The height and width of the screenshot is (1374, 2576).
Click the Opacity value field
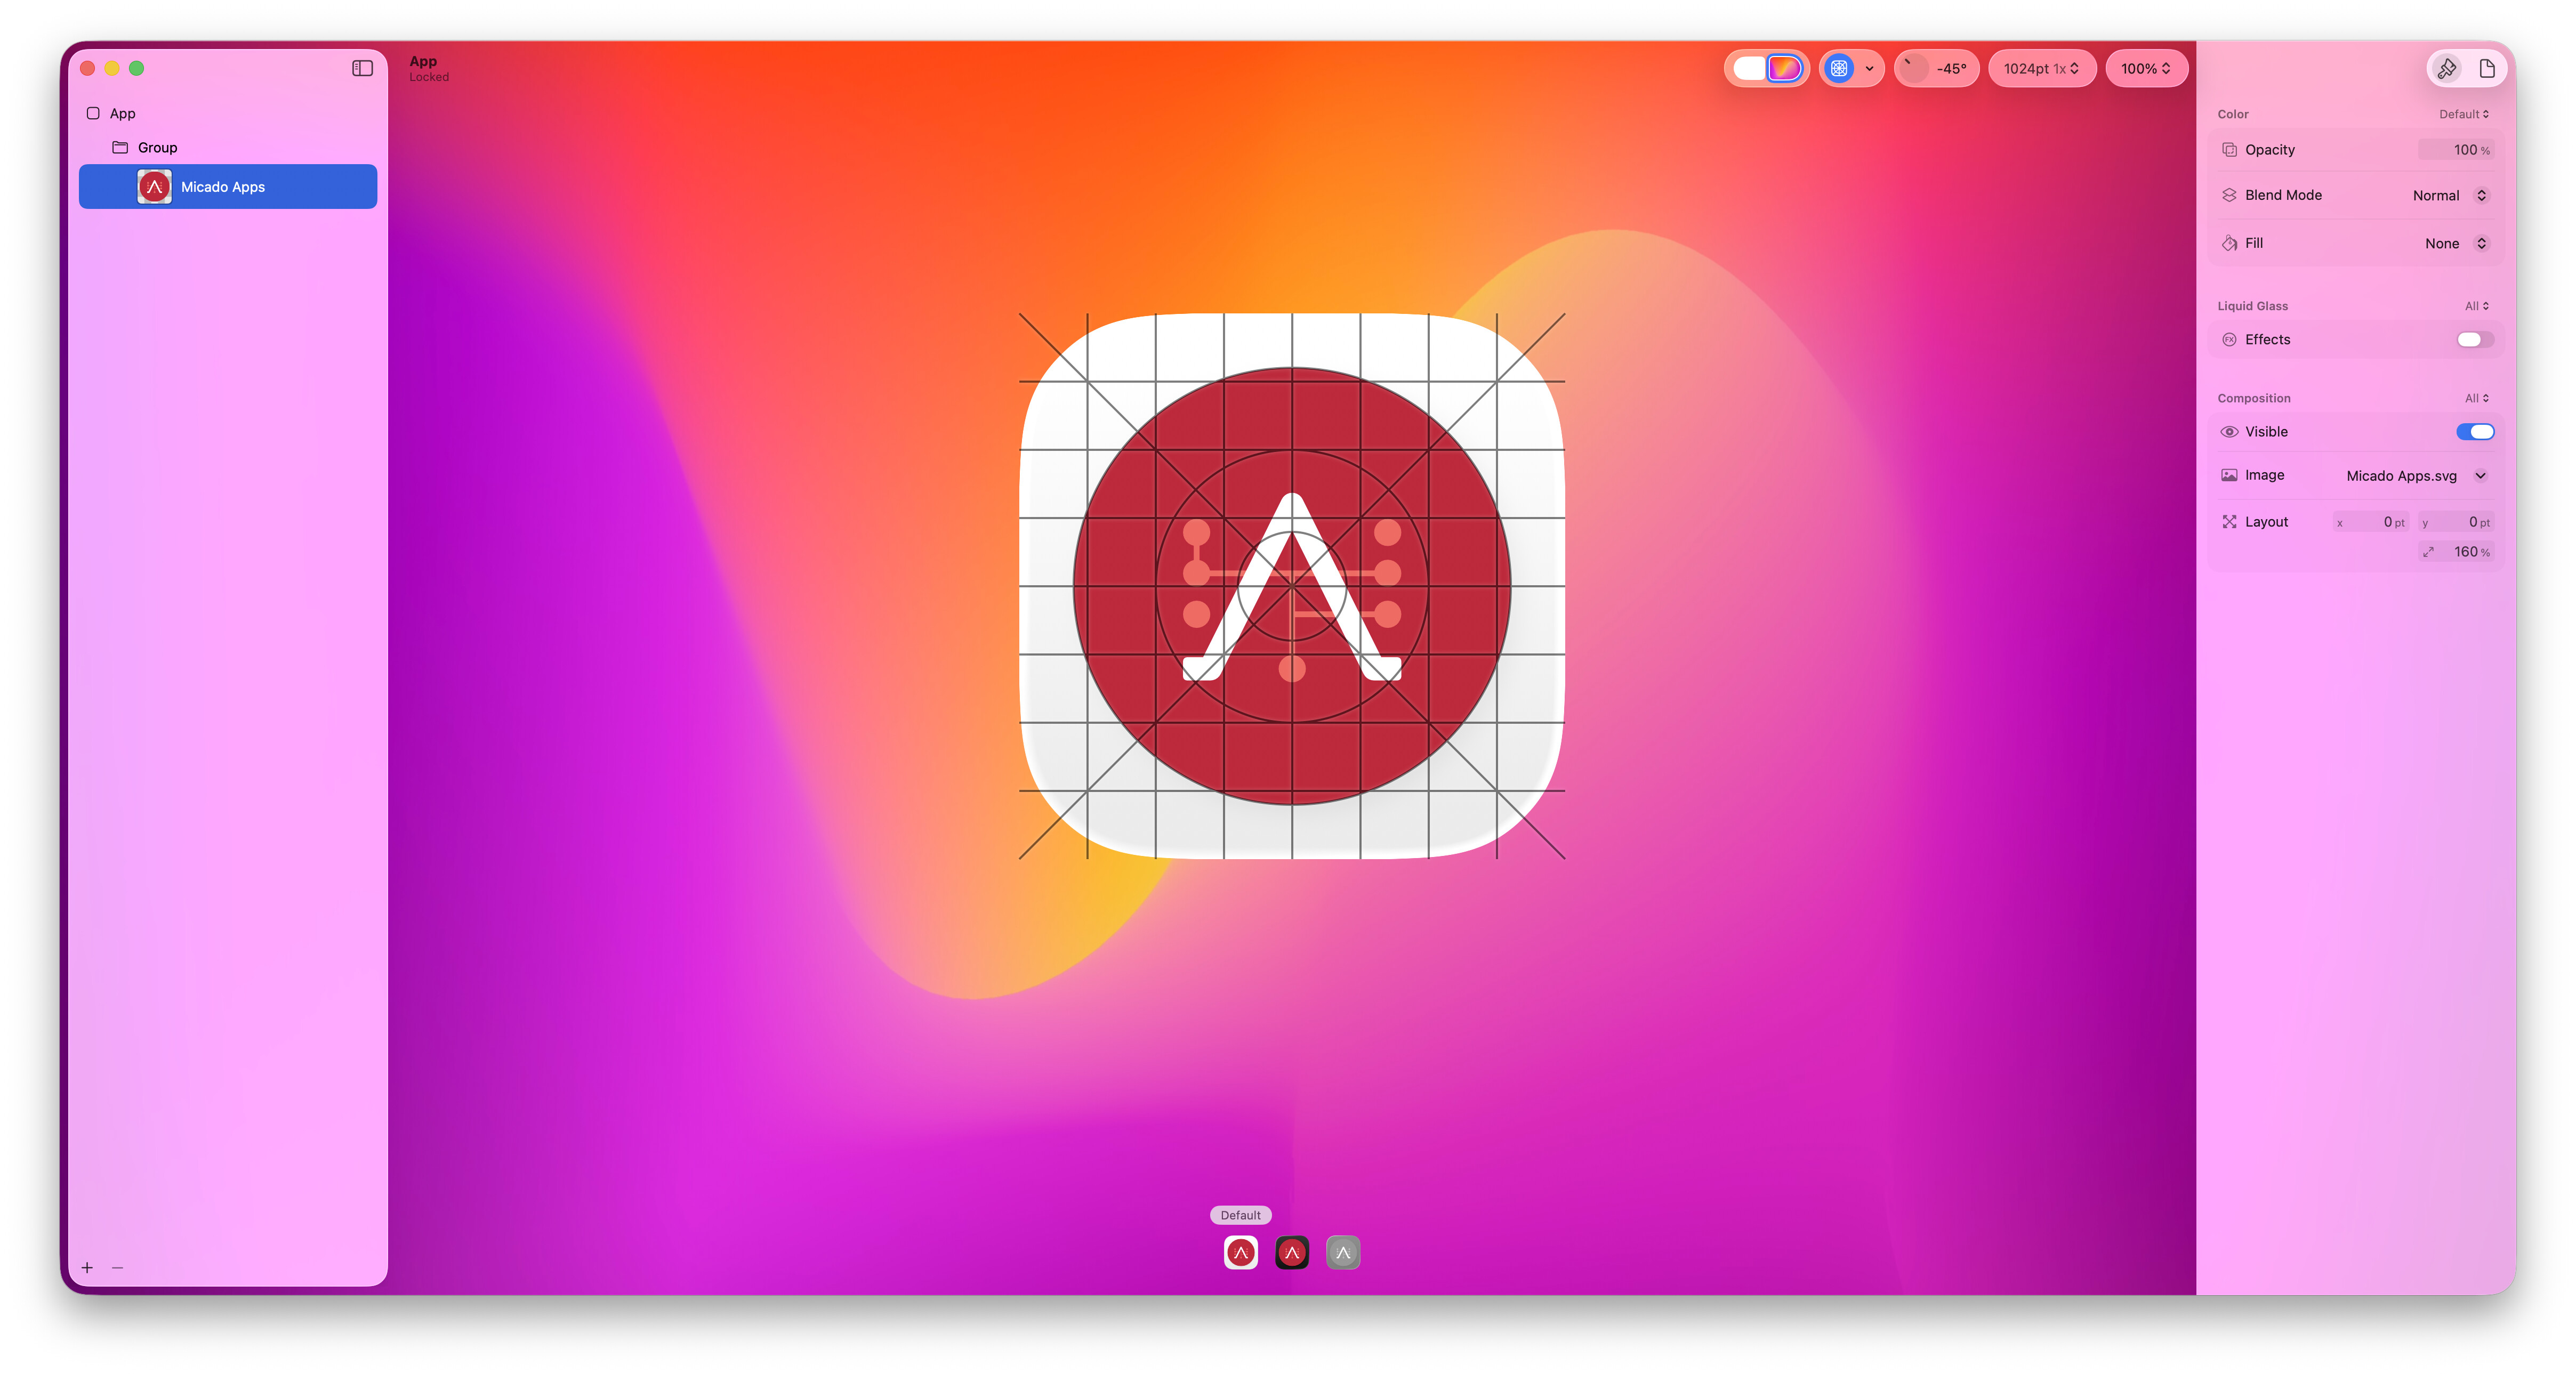(x=2455, y=149)
